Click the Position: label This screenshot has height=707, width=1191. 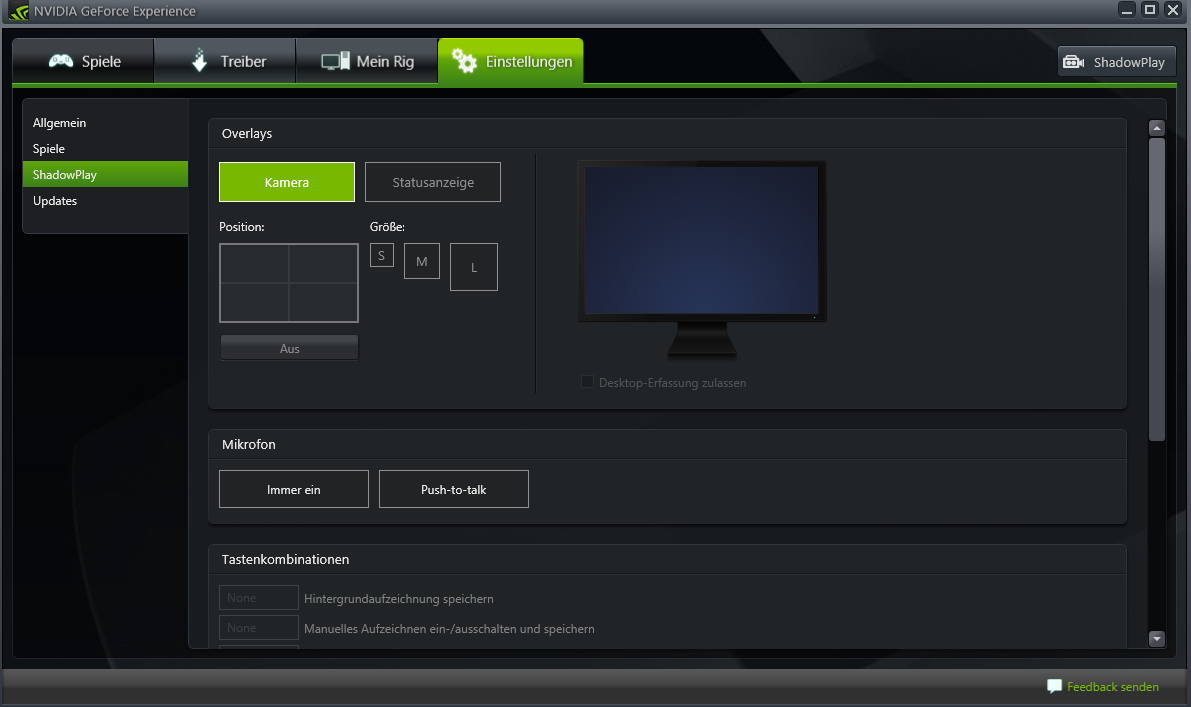[242, 227]
